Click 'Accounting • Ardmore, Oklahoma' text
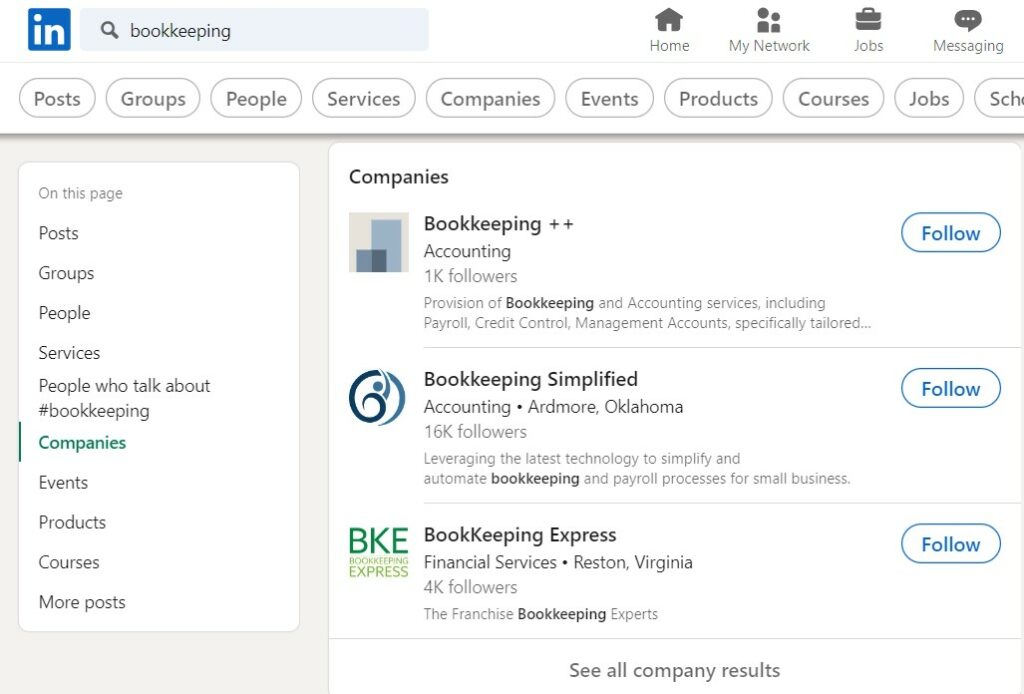 (x=553, y=407)
